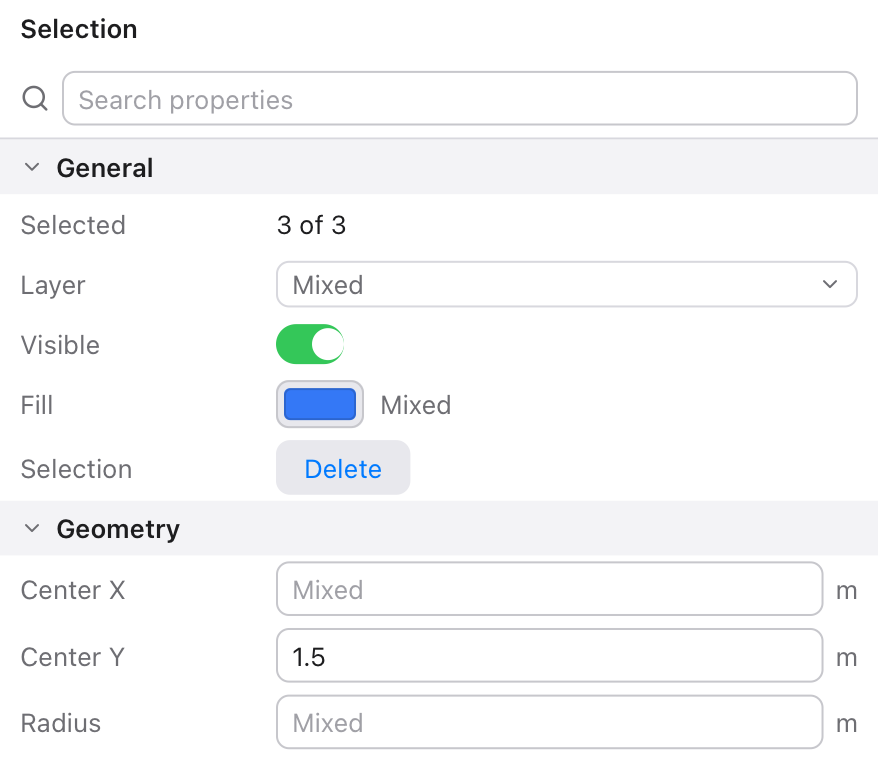Click the General section header text

click(105, 168)
